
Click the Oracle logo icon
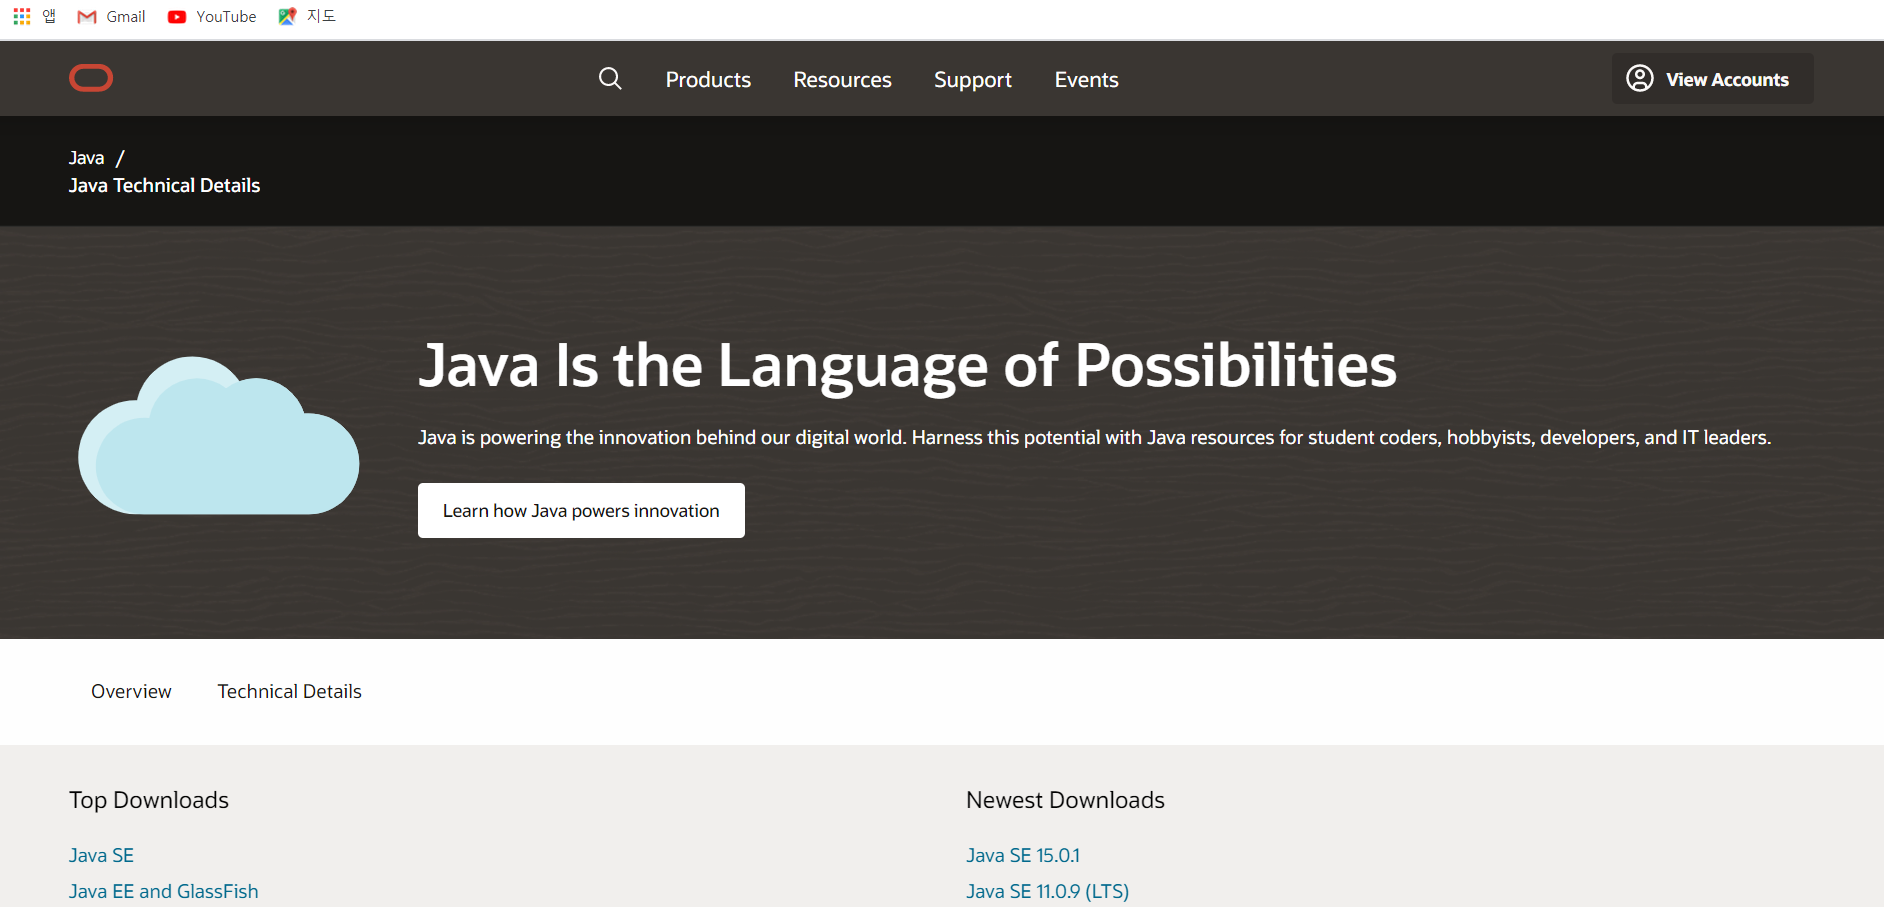[x=91, y=78]
